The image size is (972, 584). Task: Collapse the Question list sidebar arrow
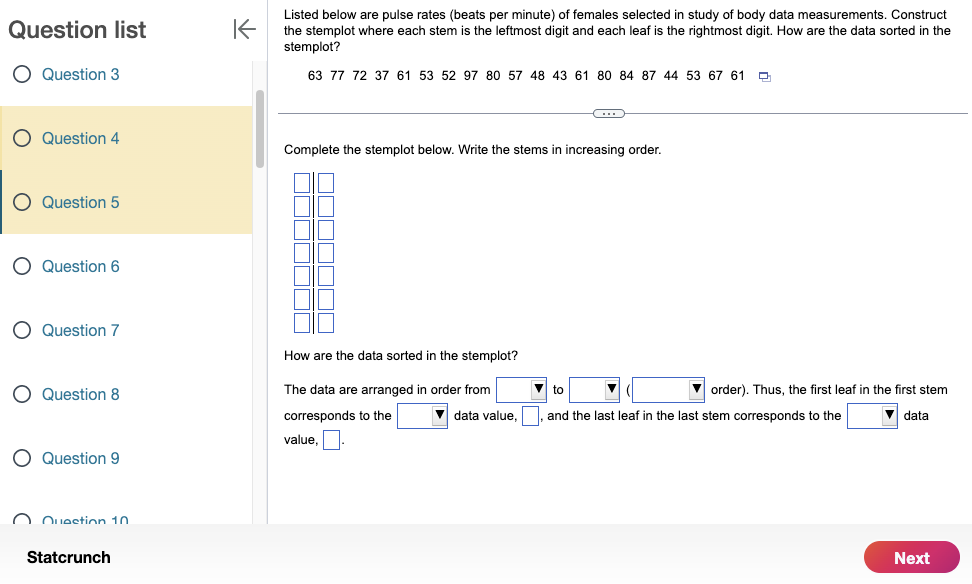click(243, 29)
